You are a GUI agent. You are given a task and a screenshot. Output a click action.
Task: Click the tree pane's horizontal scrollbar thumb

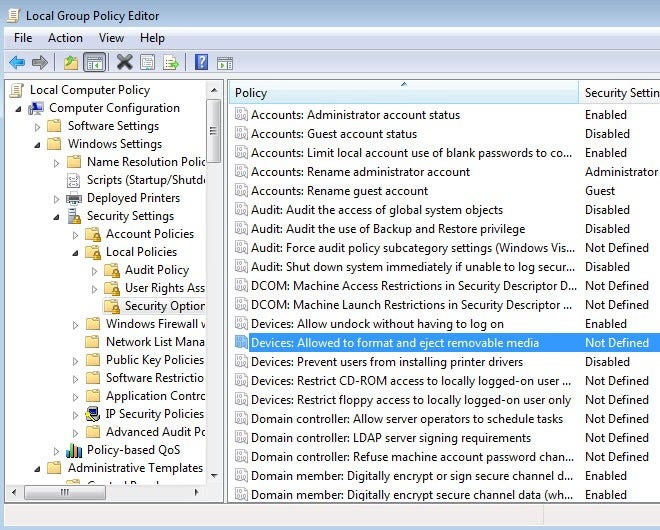65,492
